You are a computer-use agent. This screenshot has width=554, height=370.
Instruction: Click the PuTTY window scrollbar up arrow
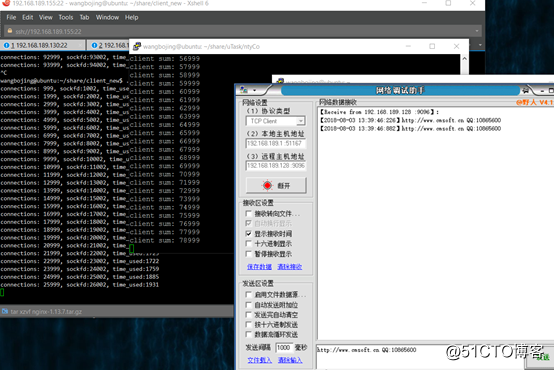tap(465, 59)
